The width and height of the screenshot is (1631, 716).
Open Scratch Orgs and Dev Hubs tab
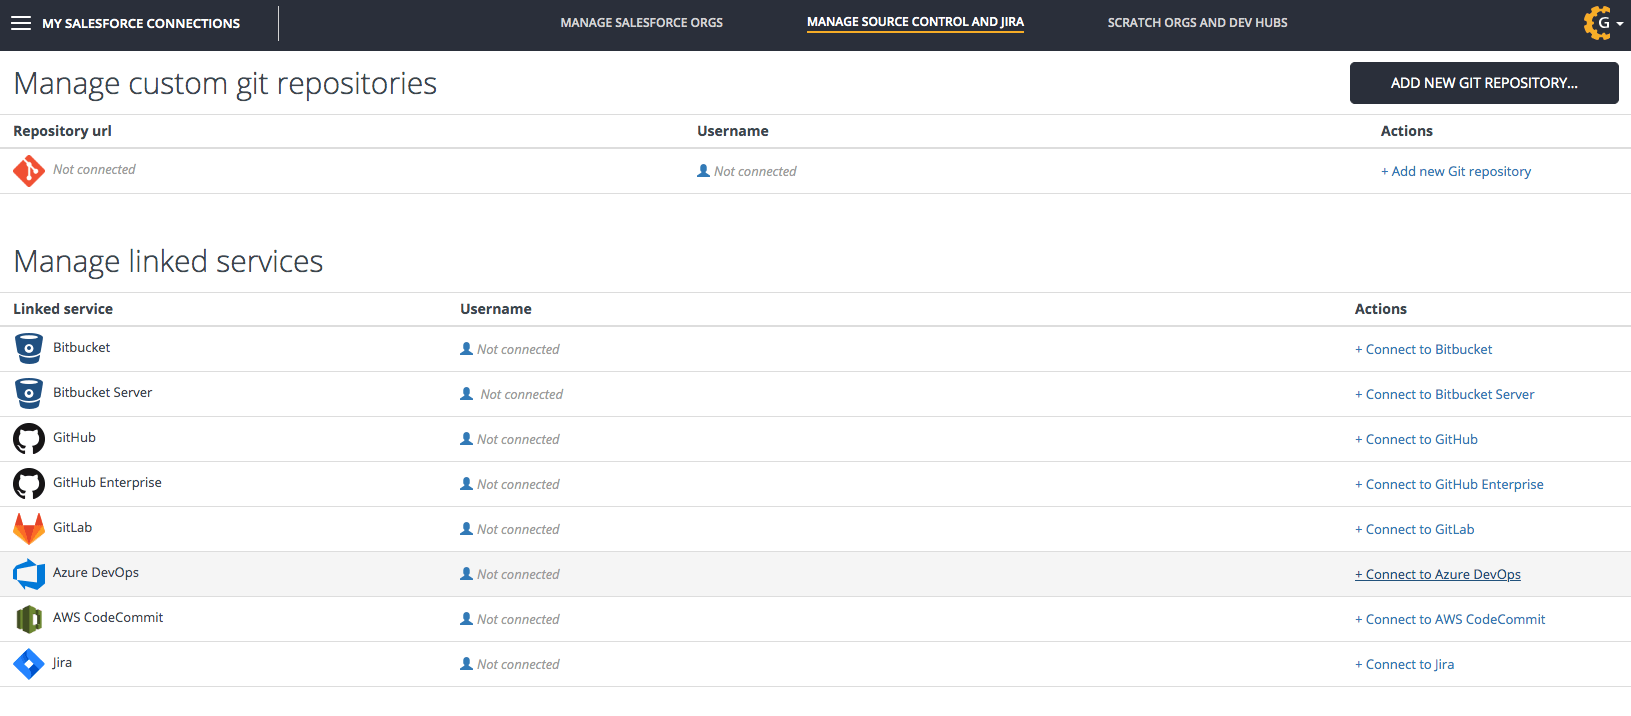pyautogui.click(x=1197, y=22)
